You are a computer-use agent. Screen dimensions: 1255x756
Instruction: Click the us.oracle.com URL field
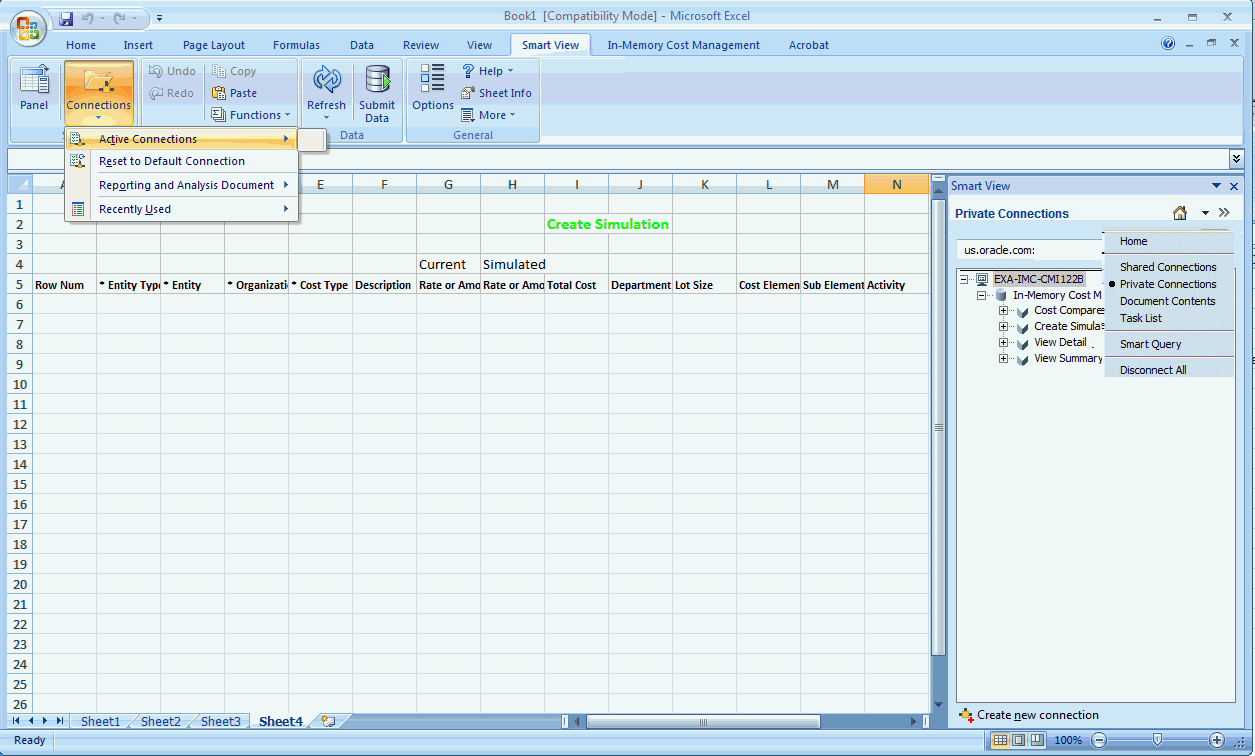point(1030,250)
